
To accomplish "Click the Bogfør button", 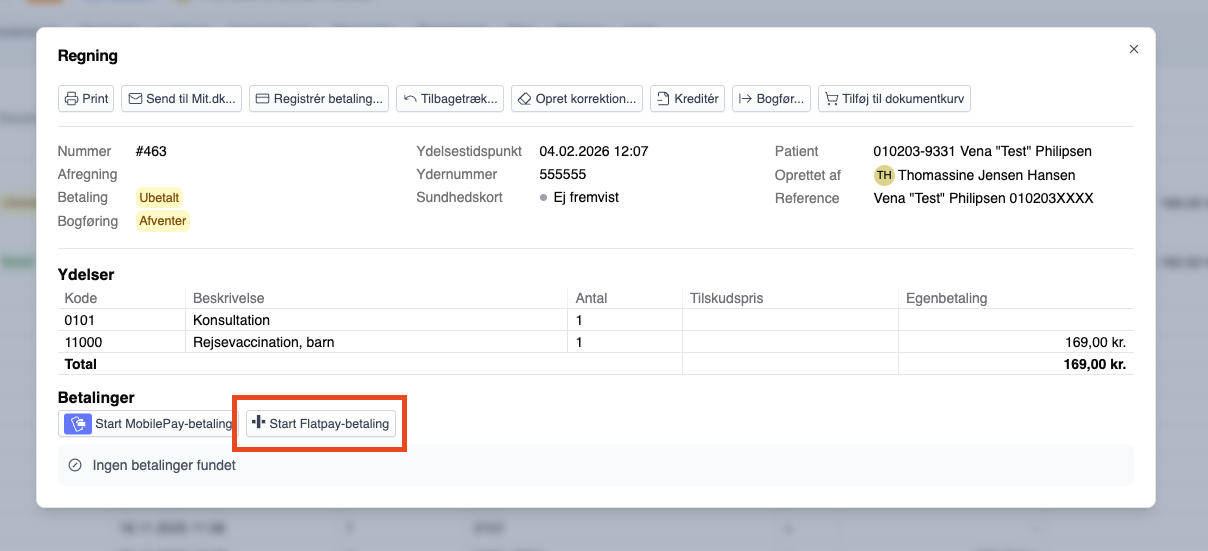I will [771, 99].
